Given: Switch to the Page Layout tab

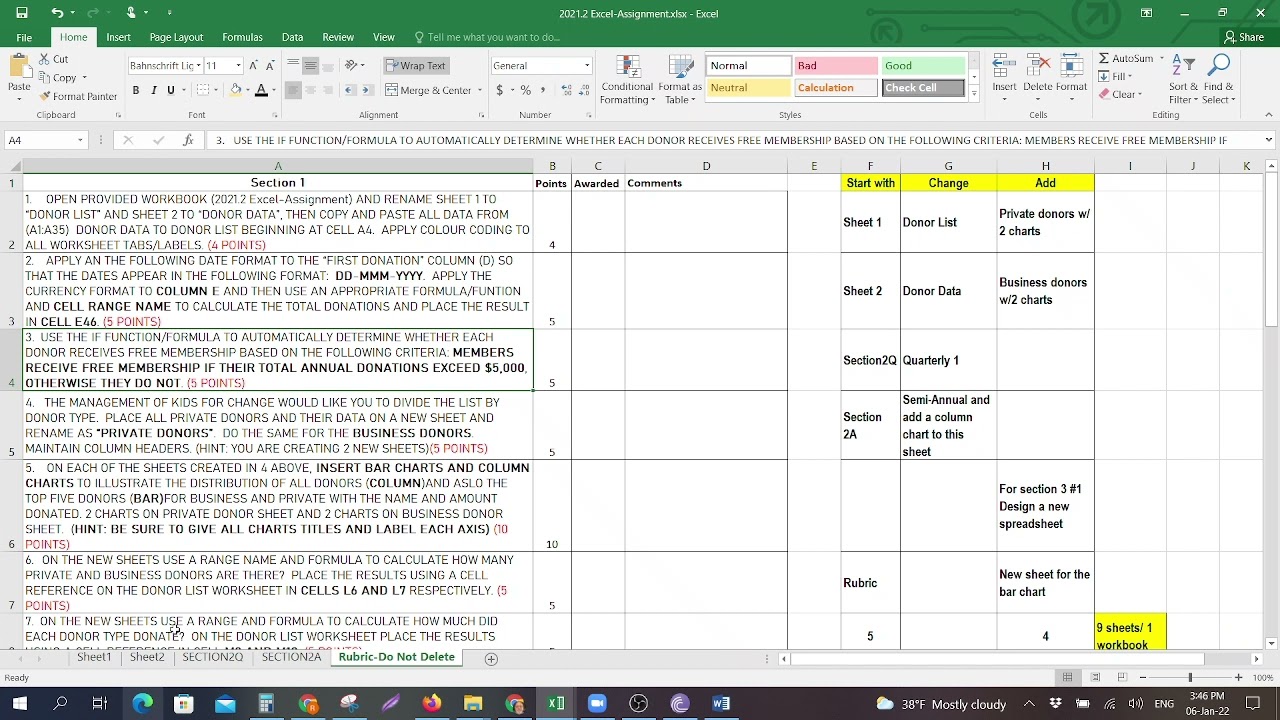Looking at the screenshot, I should click(x=176, y=37).
